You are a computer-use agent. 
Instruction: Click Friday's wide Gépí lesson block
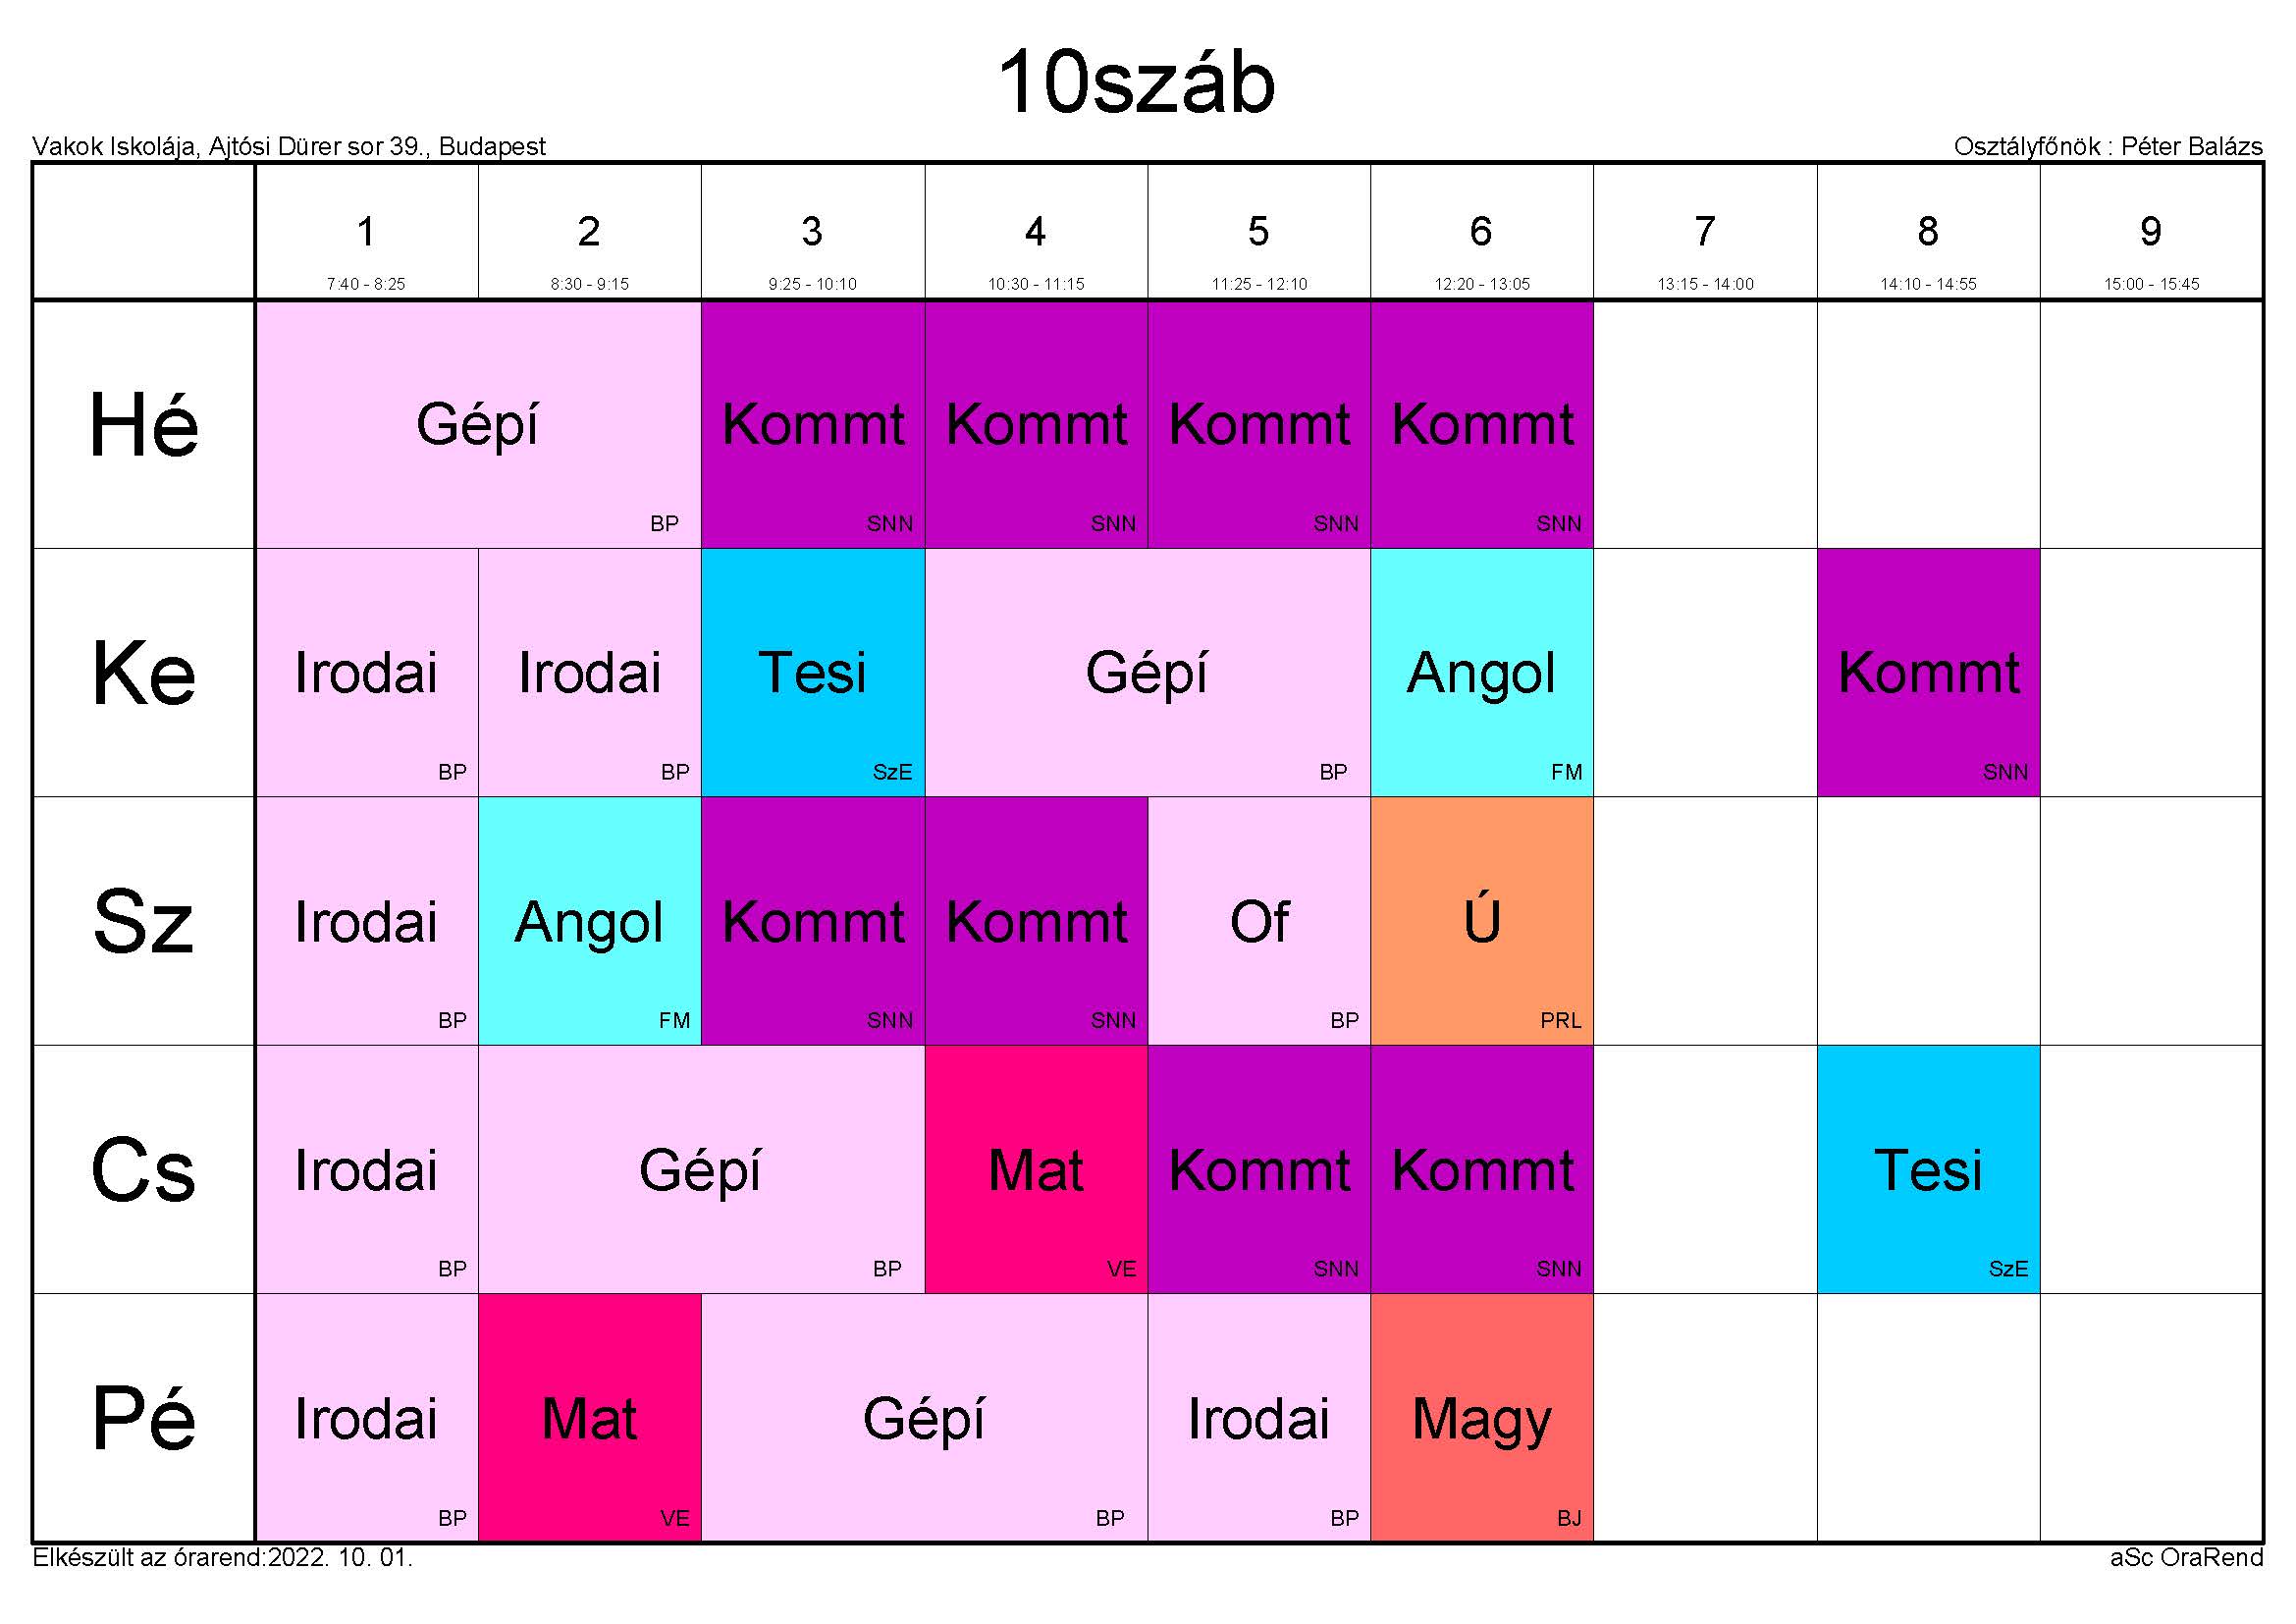[x=924, y=1417]
